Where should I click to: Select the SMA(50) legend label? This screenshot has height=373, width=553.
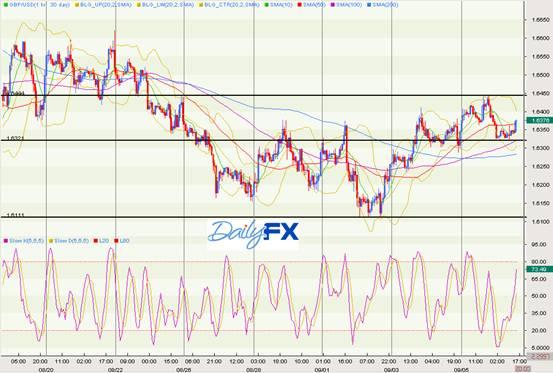(x=314, y=5)
